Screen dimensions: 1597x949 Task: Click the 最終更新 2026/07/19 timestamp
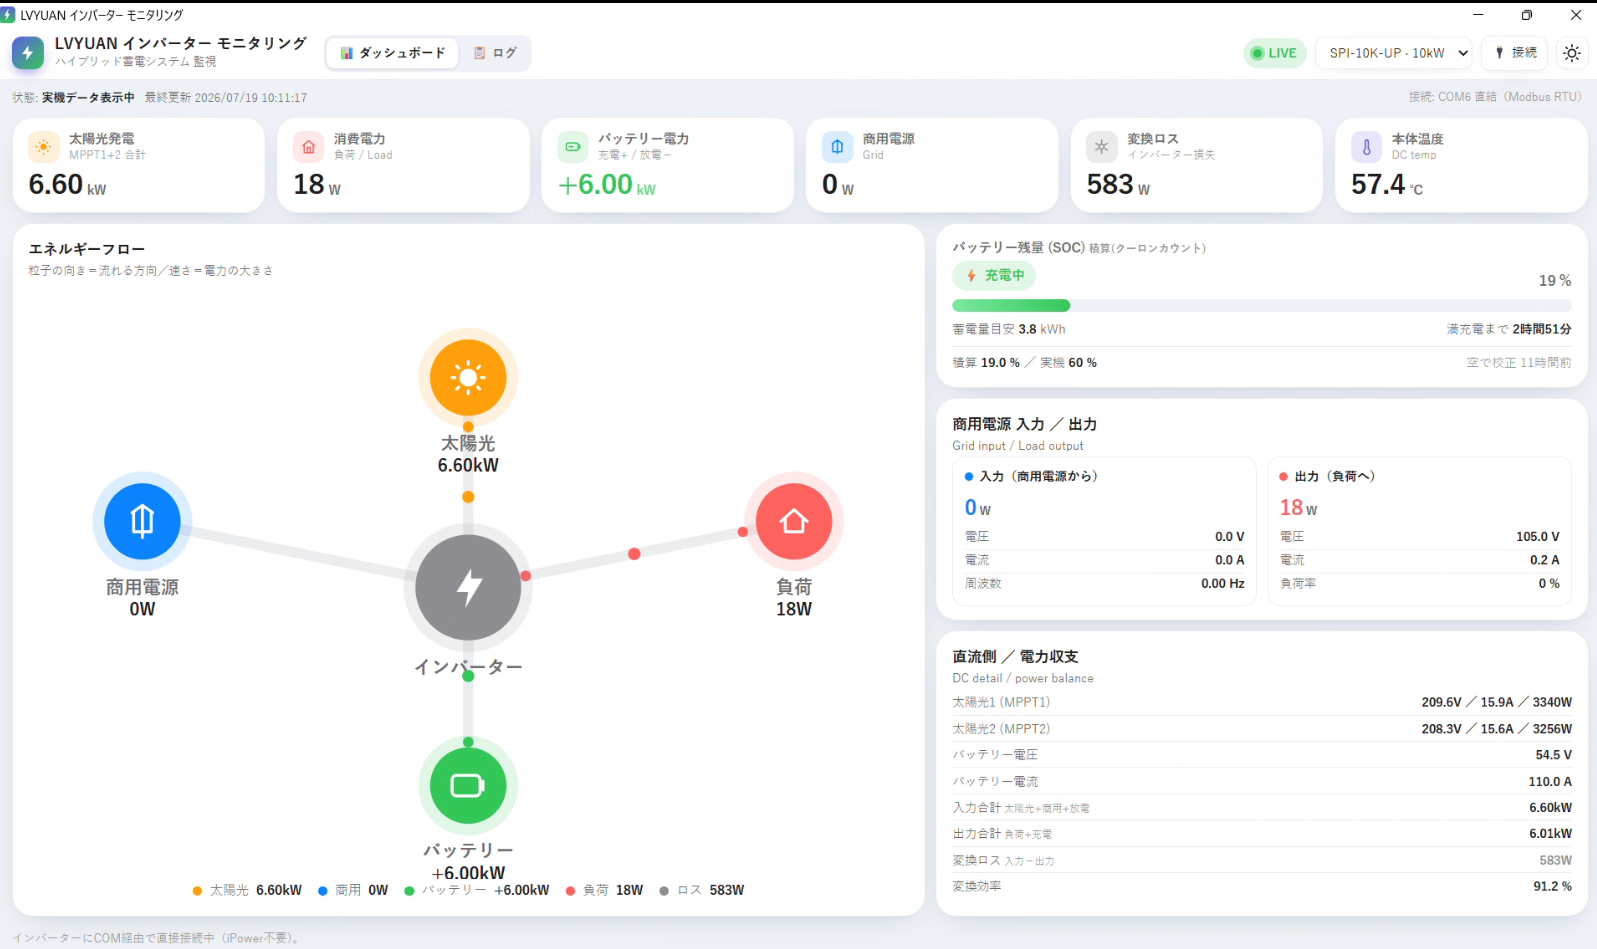coord(226,98)
